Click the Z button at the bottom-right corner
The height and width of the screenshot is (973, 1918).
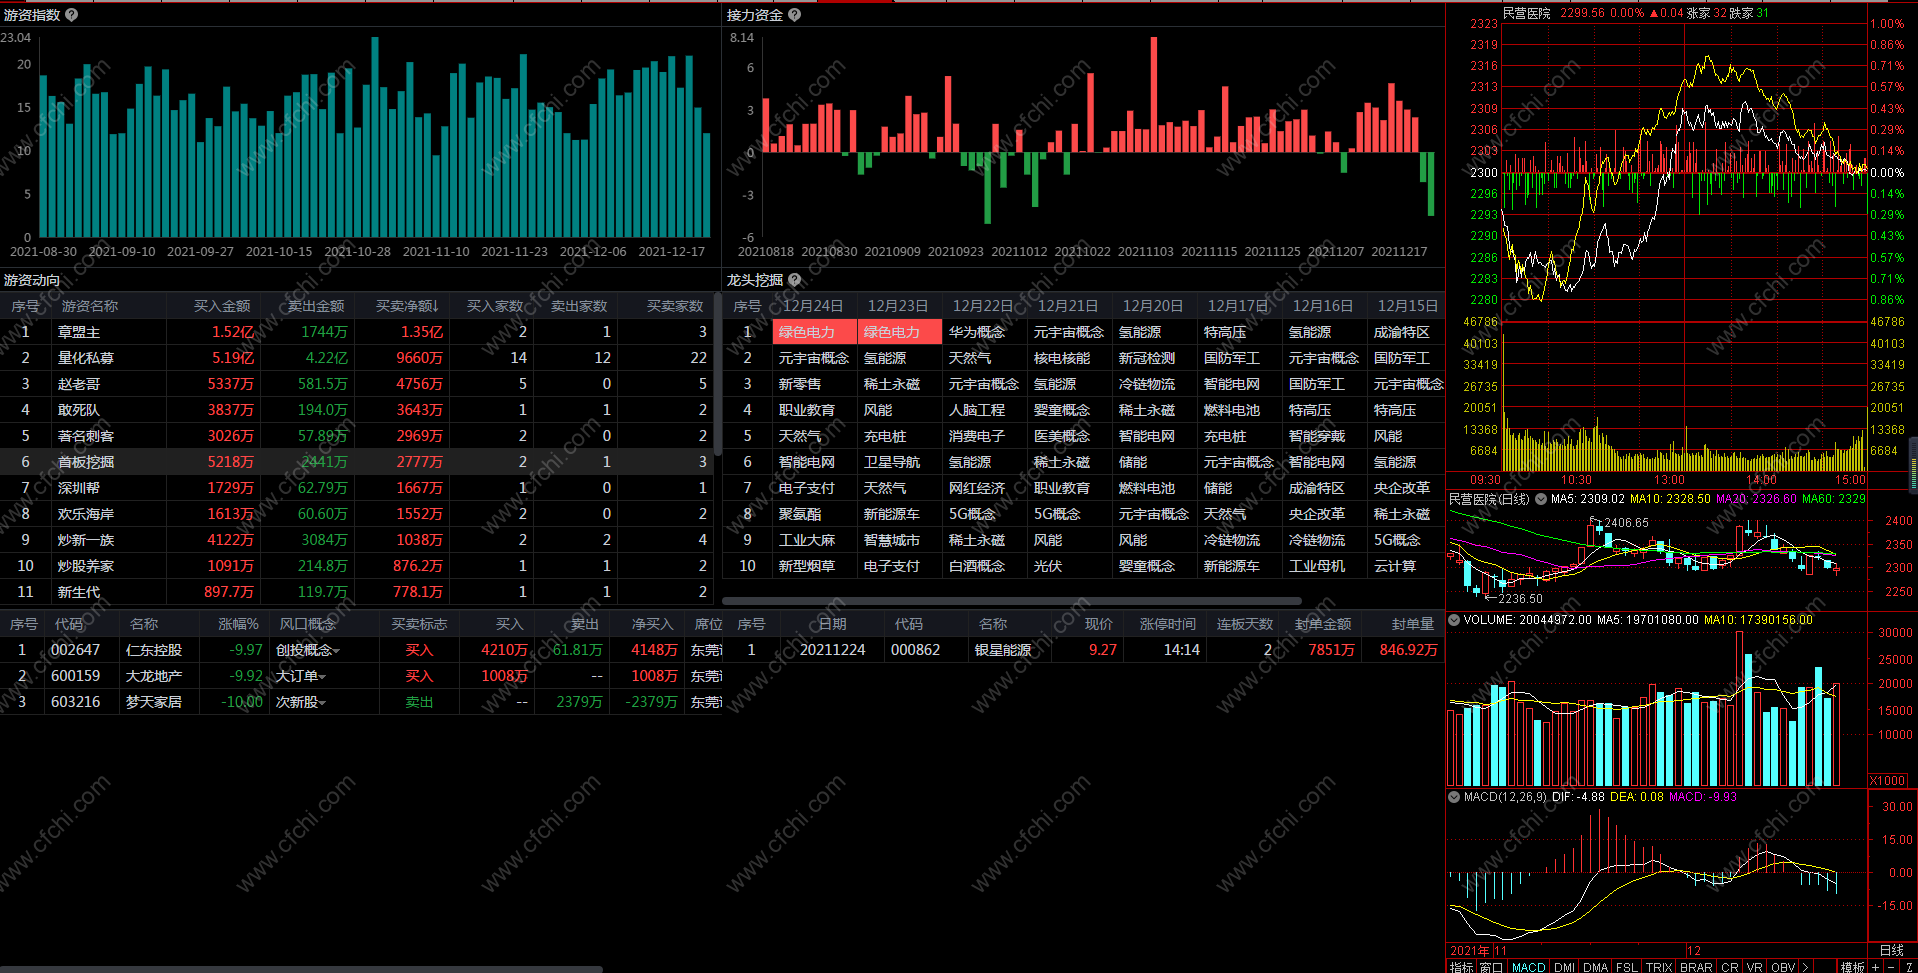[1908, 967]
